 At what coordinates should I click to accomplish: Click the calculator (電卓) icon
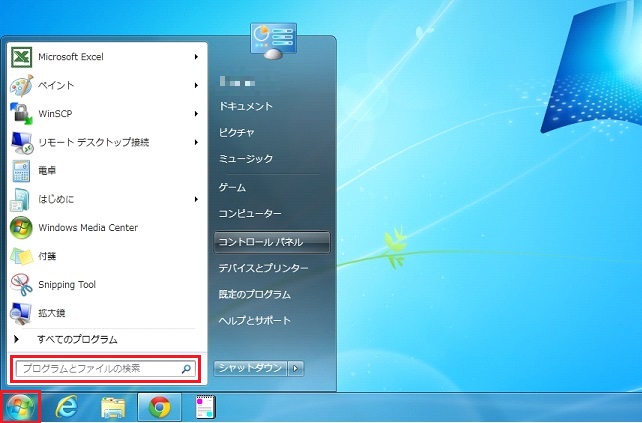point(21,171)
